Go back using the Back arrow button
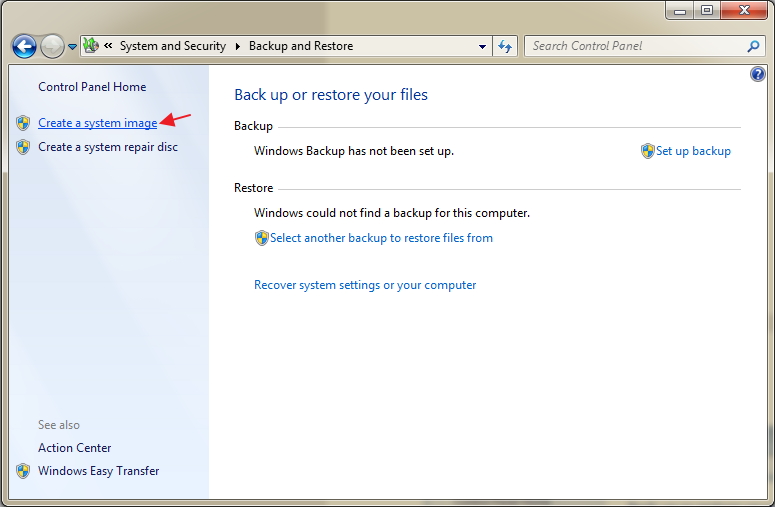Viewport: 775px width, 507px height. 24,46
